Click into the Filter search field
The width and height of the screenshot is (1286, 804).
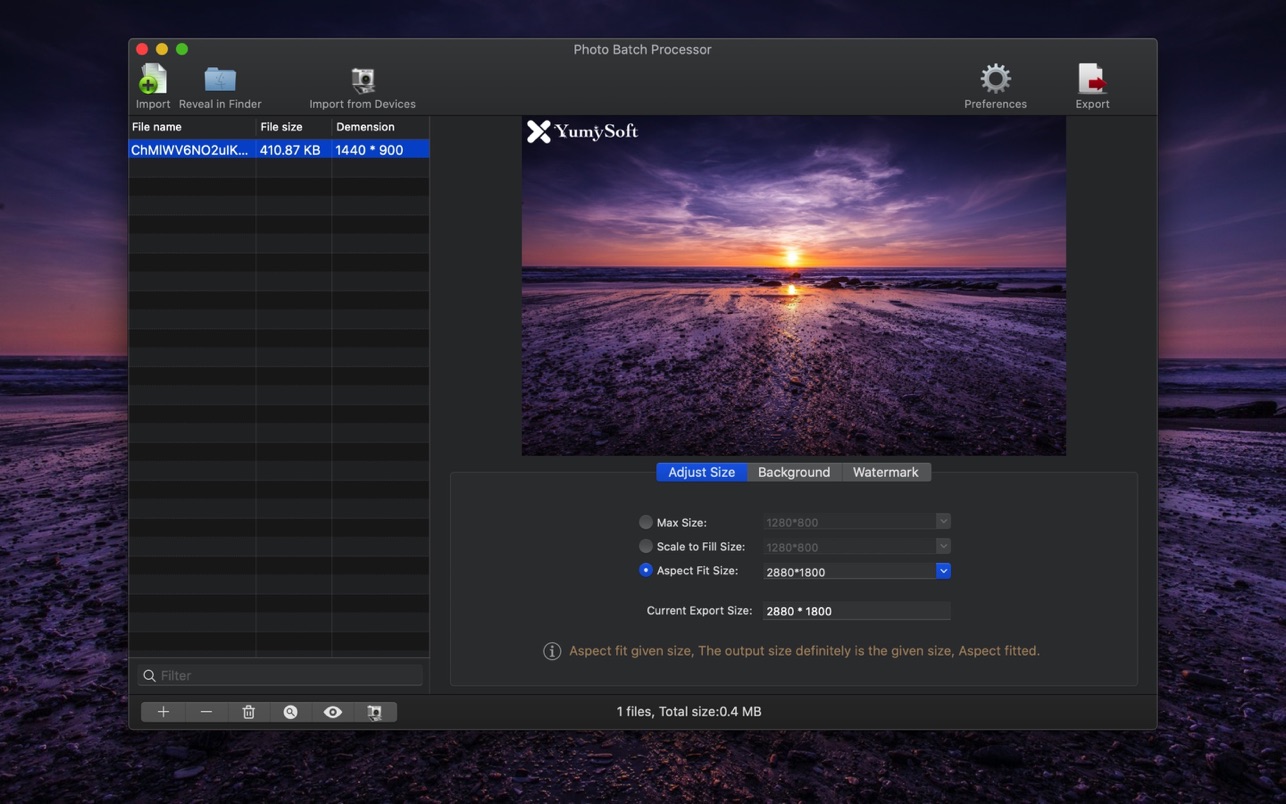click(280, 676)
